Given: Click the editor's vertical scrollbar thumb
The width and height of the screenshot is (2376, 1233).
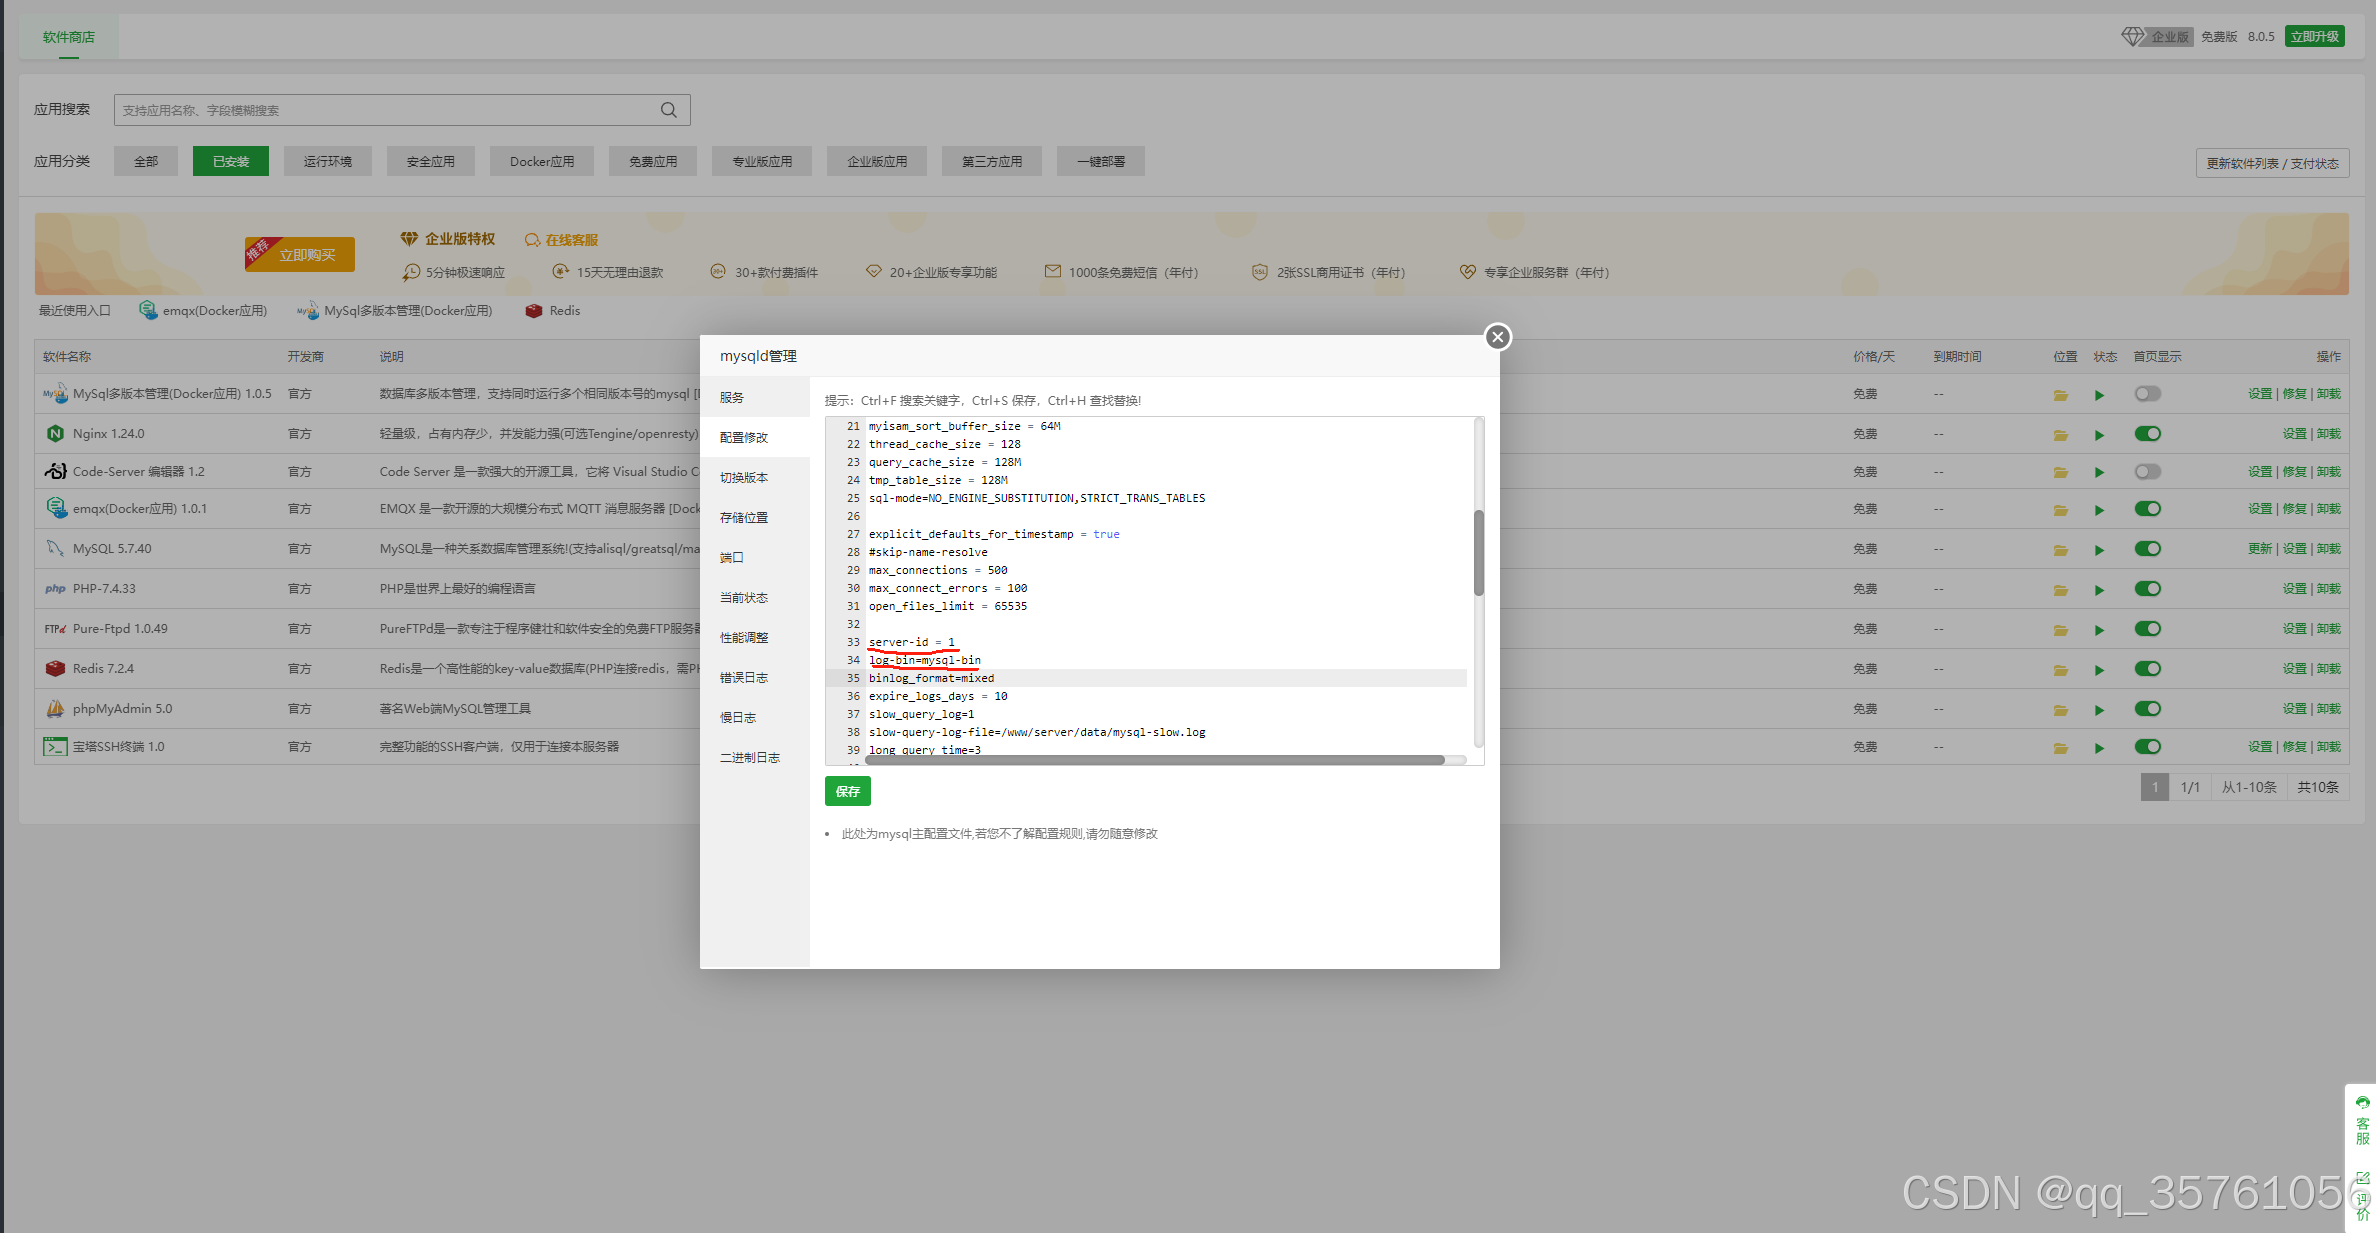Looking at the screenshot, I should (x=1478, y=552).
